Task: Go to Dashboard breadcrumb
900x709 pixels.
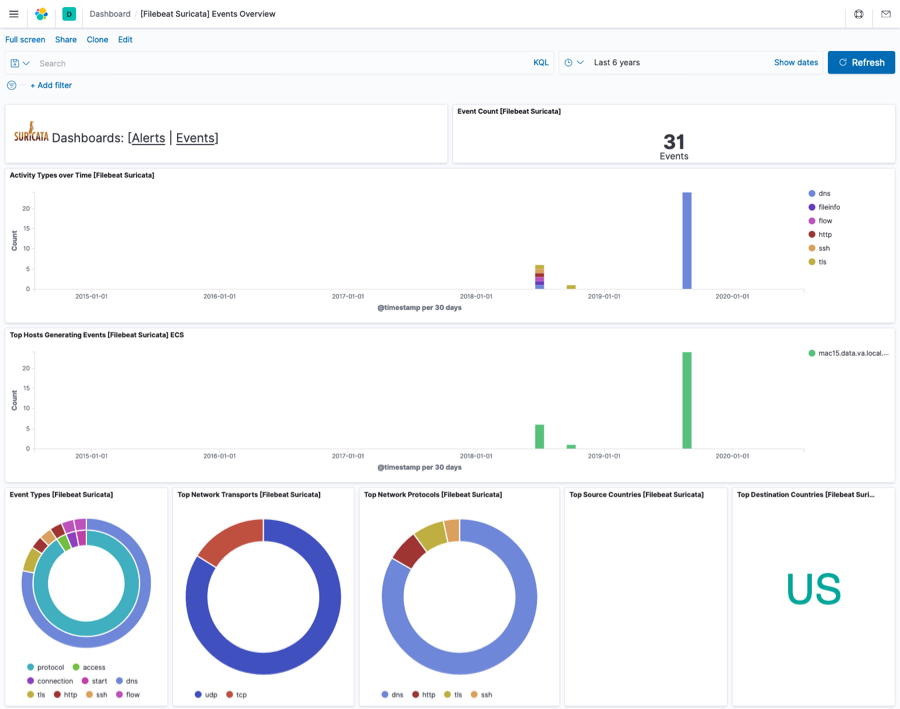Action: coord(110,14)
